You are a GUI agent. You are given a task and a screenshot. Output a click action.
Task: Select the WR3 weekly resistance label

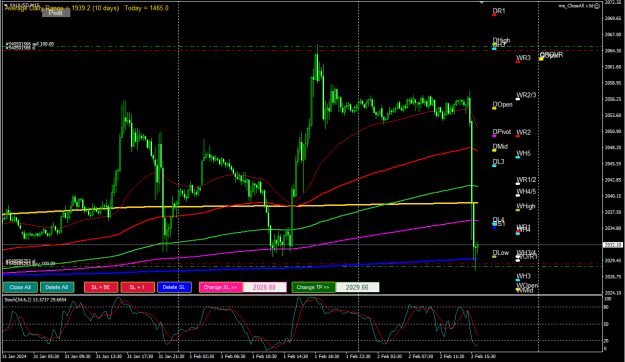tap(523, 58)
